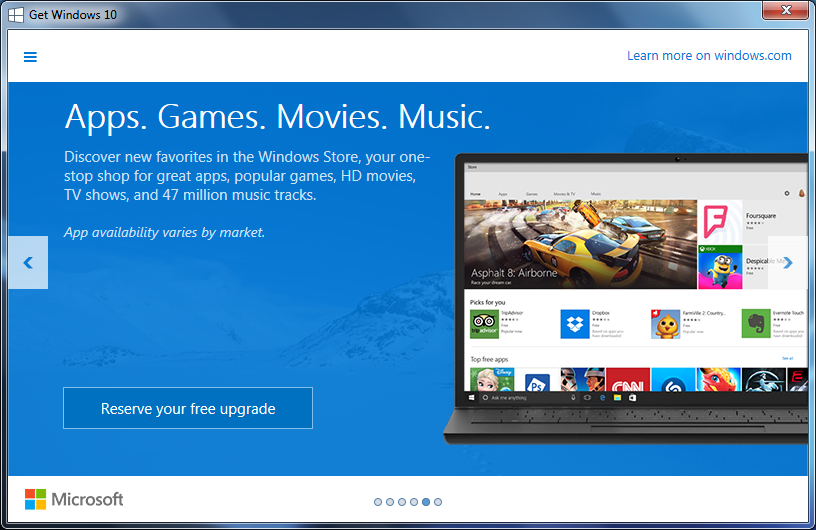The width and height of the screenshot is (816, 530).
Task: Advance to next slide with right arrow
Action: pyautogui.click(x=788, y=263)
